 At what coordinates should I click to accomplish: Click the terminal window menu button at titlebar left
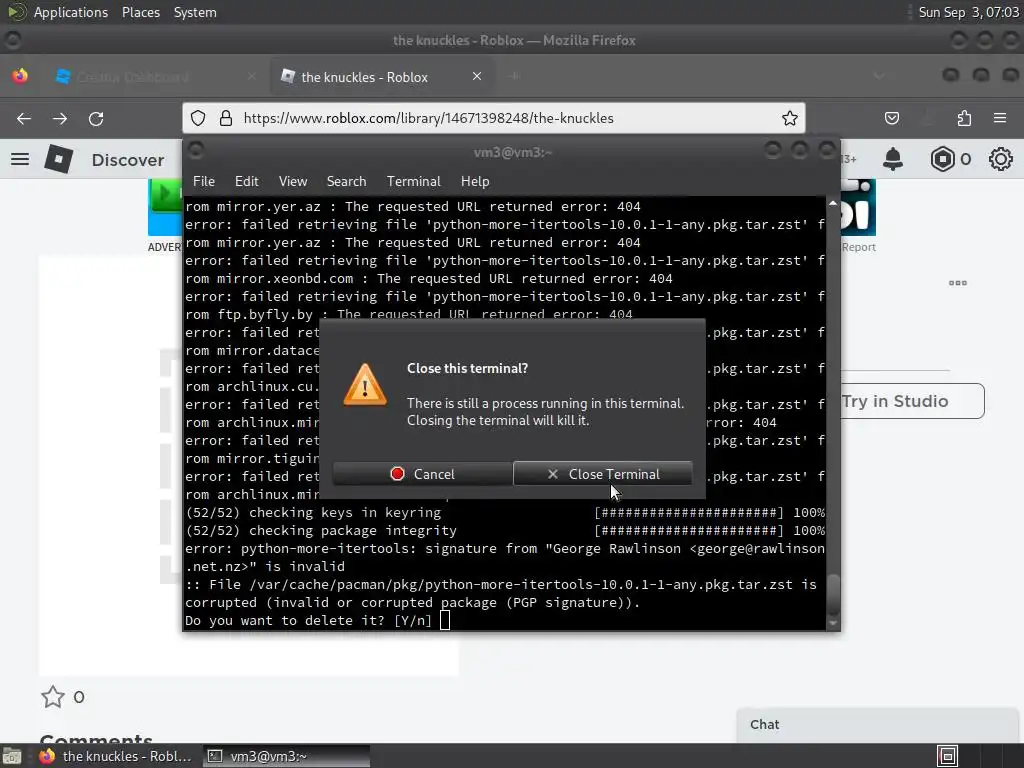tap(196, 151)
